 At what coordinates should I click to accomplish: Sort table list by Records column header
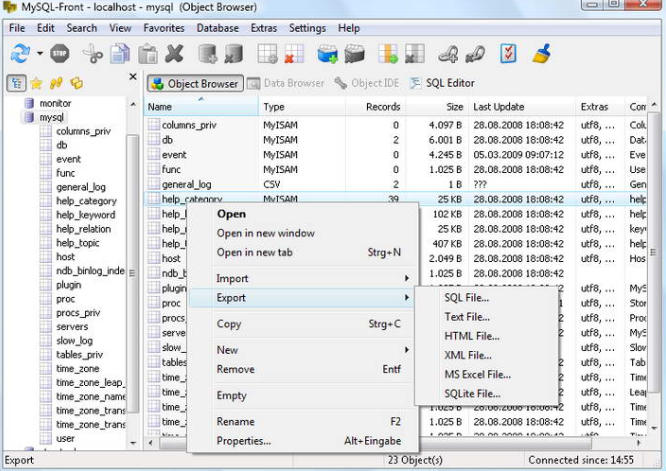pyautogui.click(x=382, y=106)
